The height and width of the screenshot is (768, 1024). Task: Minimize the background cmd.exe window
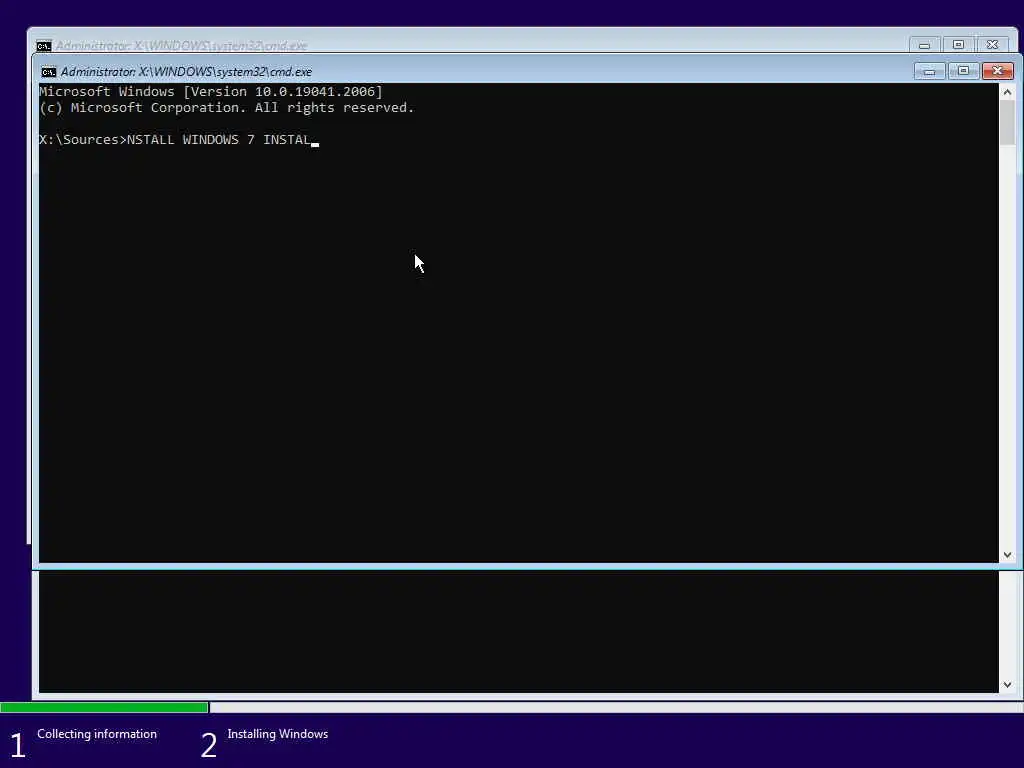[924, 44]
